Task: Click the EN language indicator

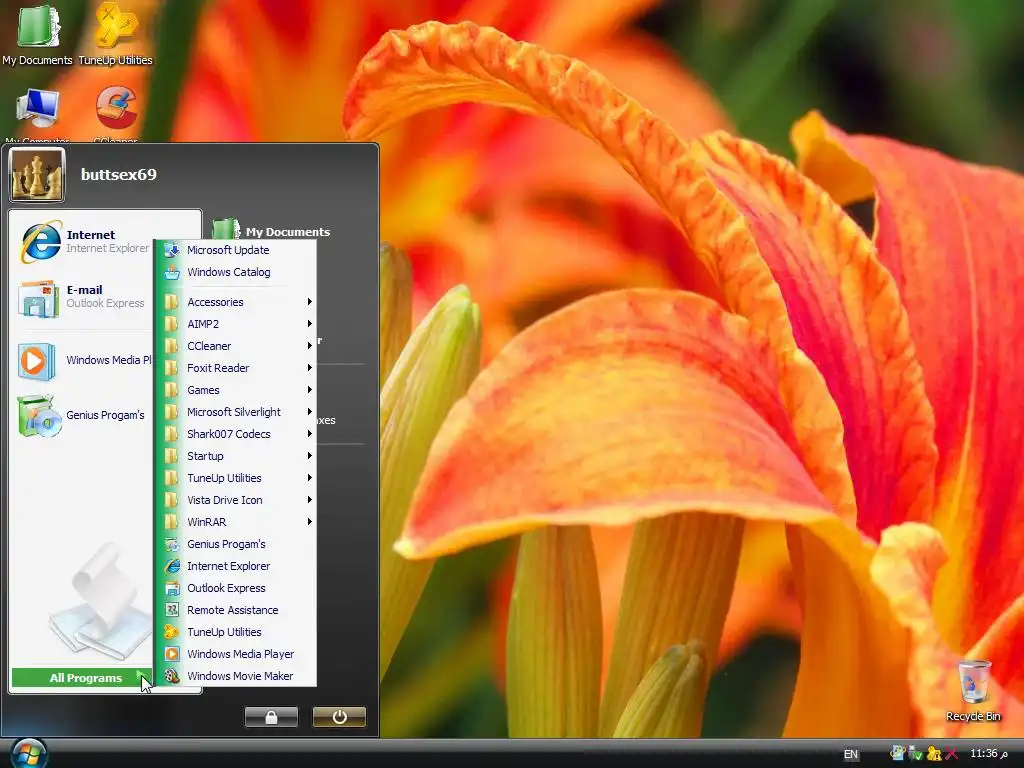Action: tap(850, 754)
